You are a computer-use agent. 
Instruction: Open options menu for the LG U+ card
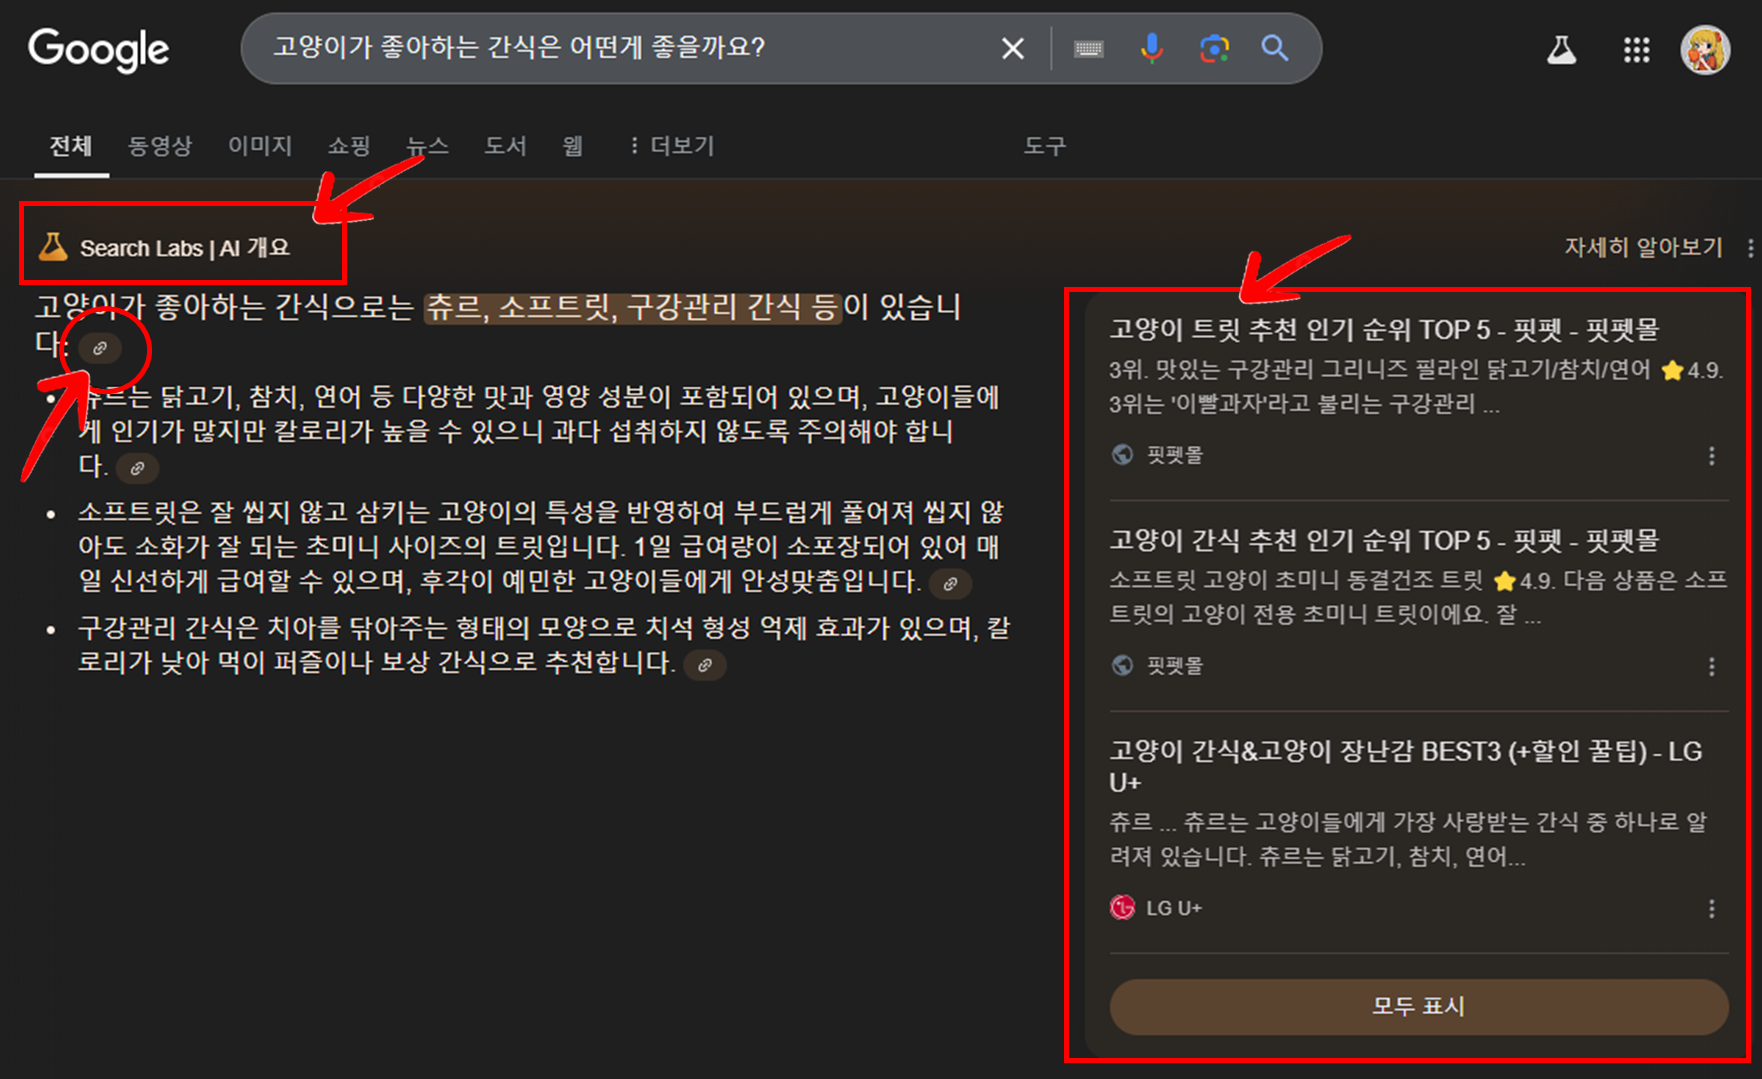click(x=1712, y=909)
